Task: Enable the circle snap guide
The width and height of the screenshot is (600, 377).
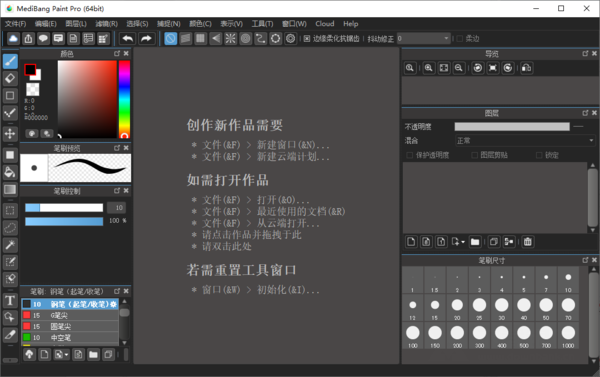Action: click(x=246, y=39)
